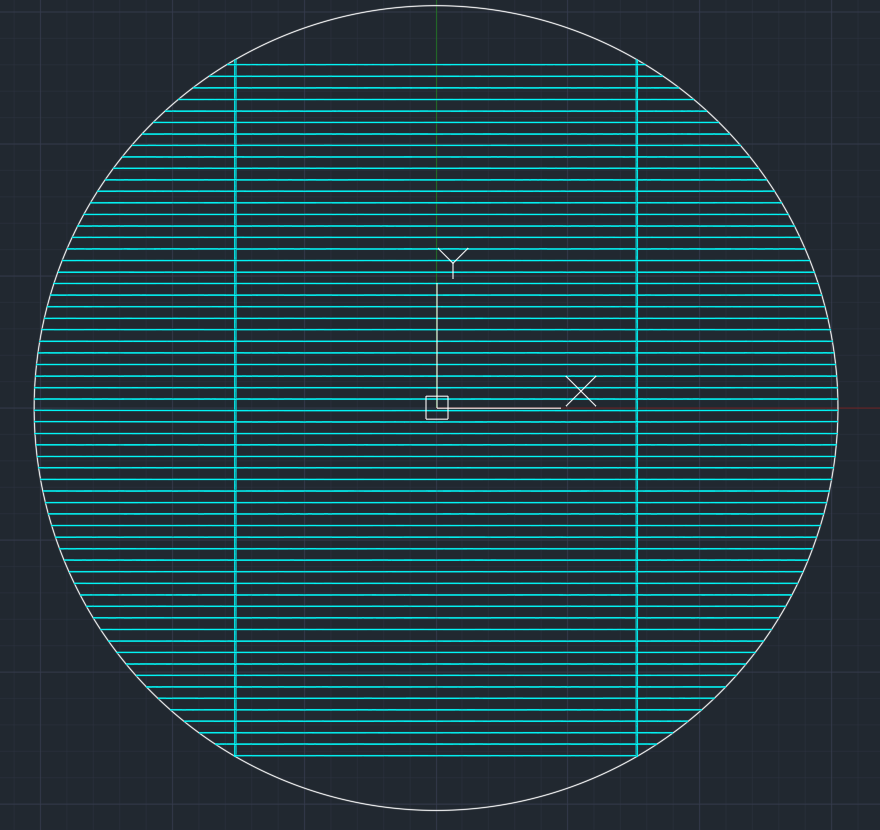880x830 pixels.
Task: Click the UCS origin square marker
Action: [x=437, y=407]
